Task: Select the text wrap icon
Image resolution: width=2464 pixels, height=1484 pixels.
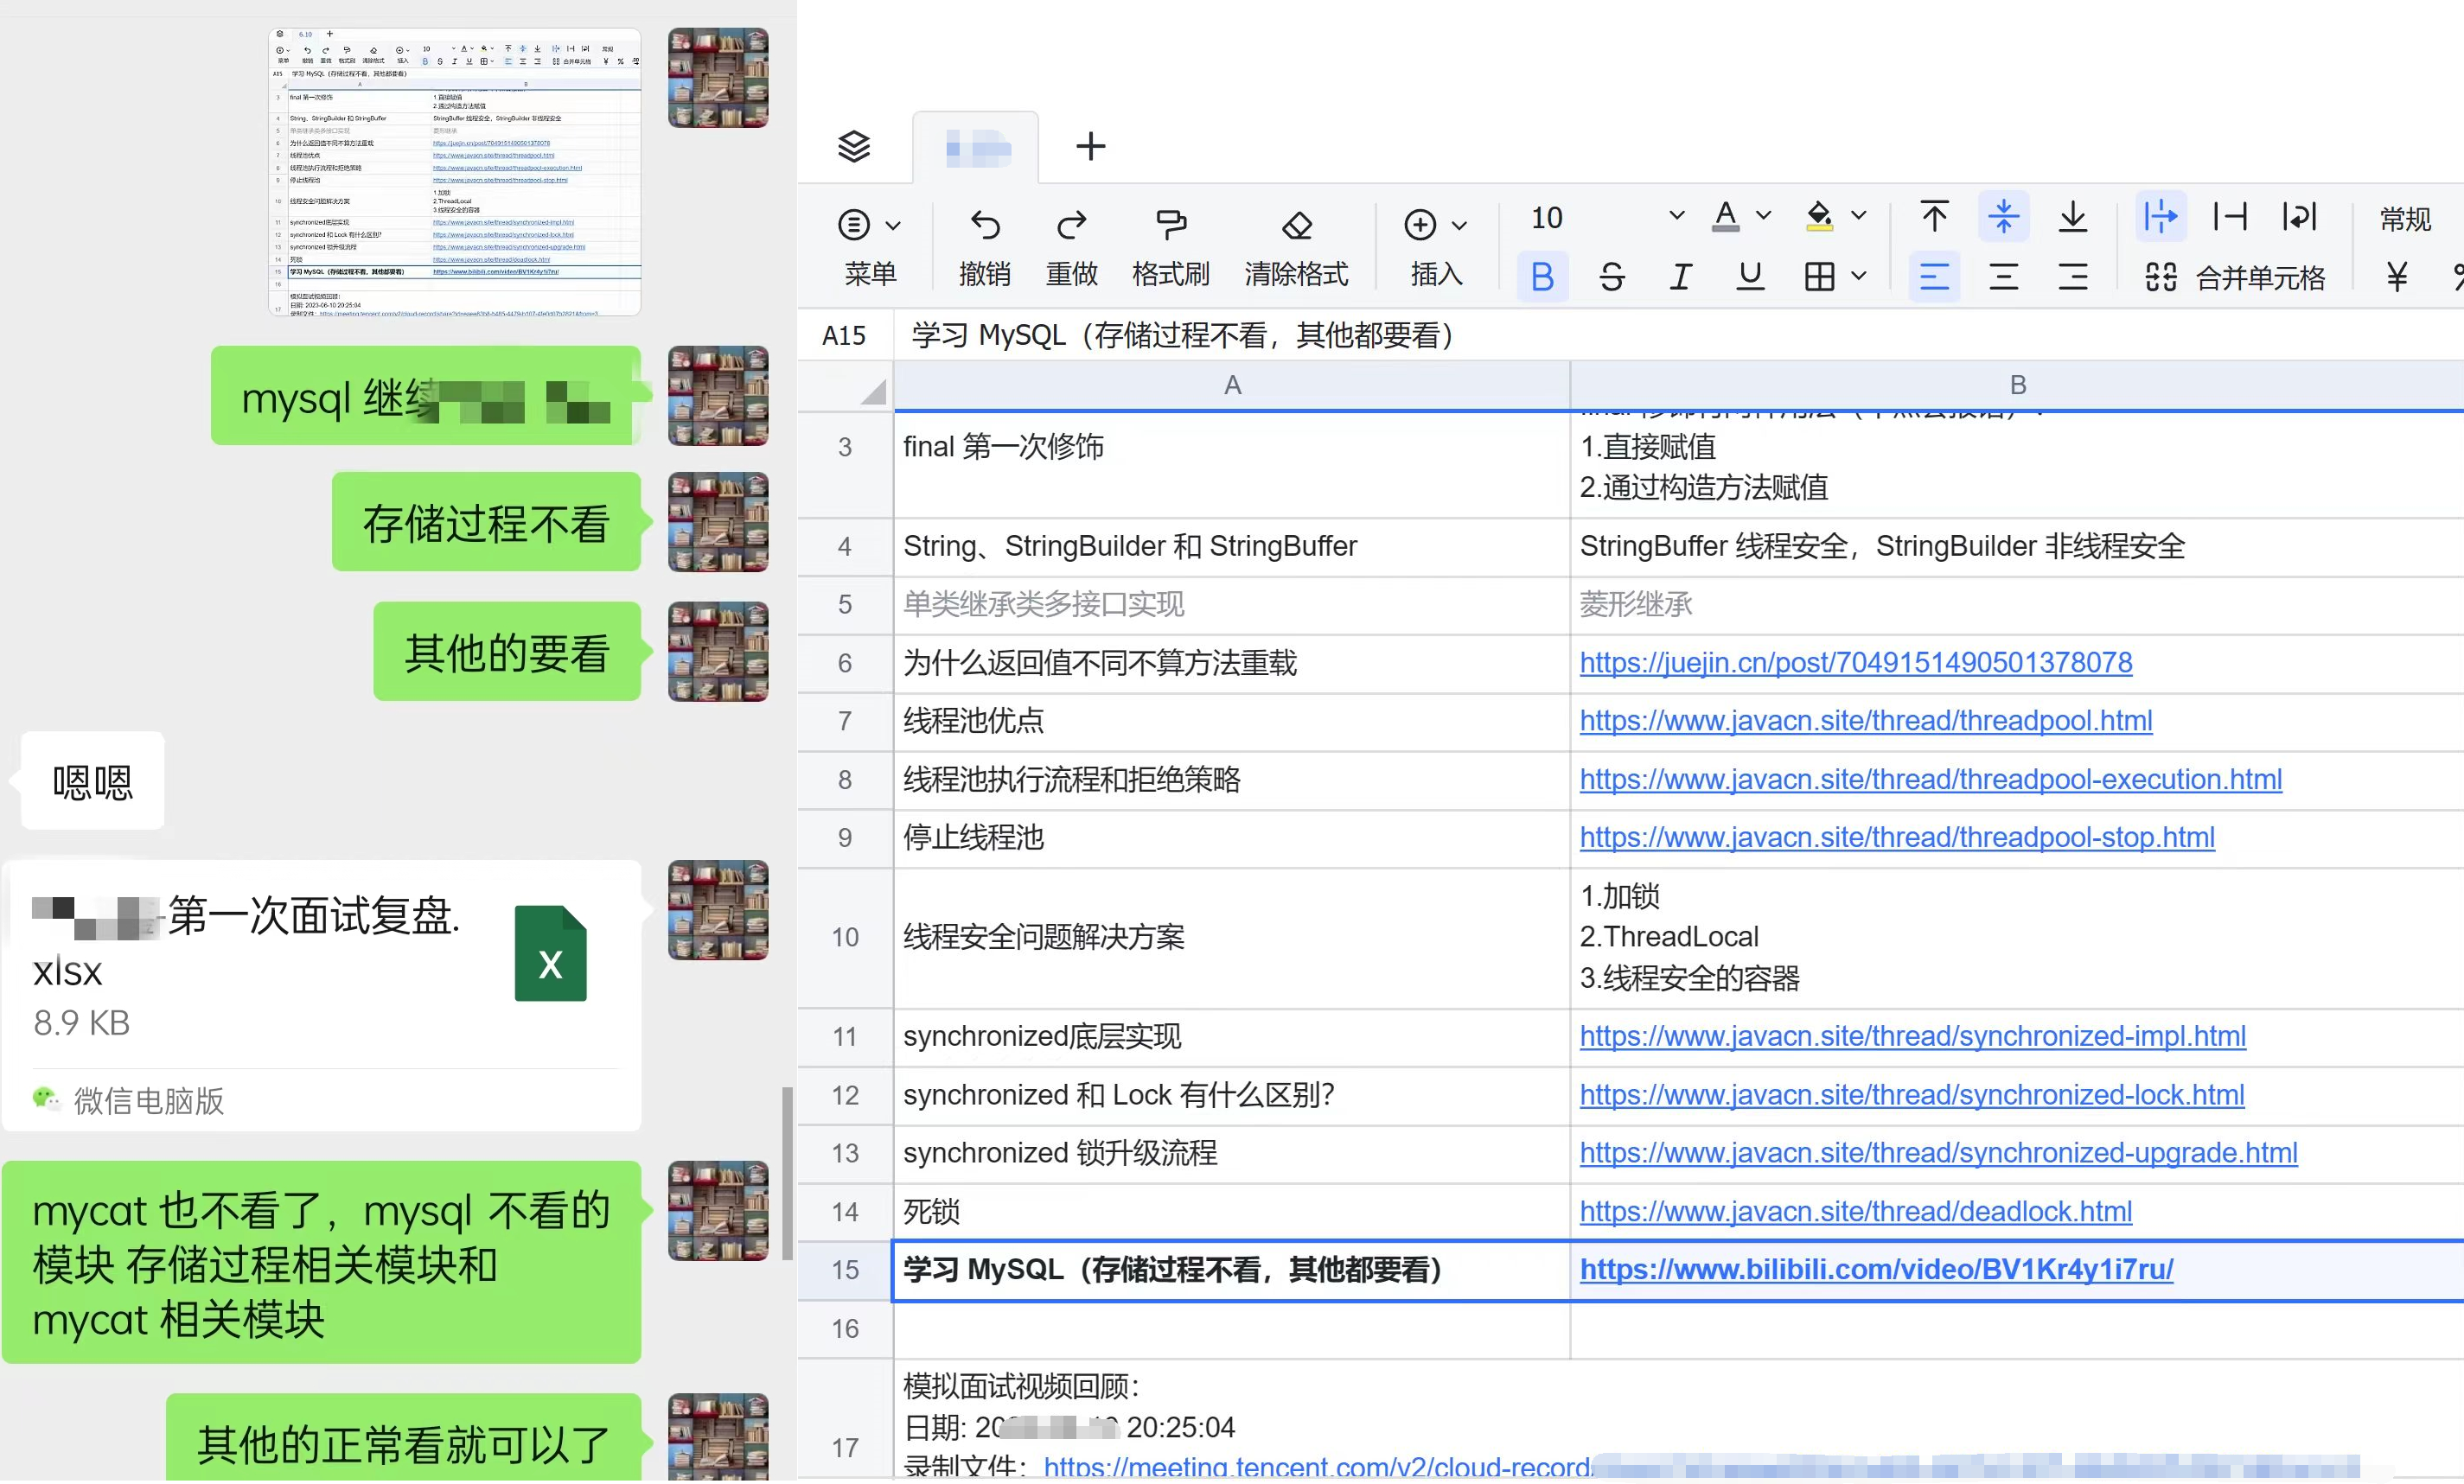Action: point(2299,216)
